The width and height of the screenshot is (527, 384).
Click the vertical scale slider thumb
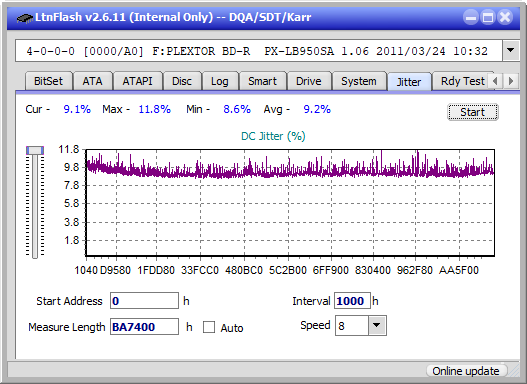(x=35, y=150)
